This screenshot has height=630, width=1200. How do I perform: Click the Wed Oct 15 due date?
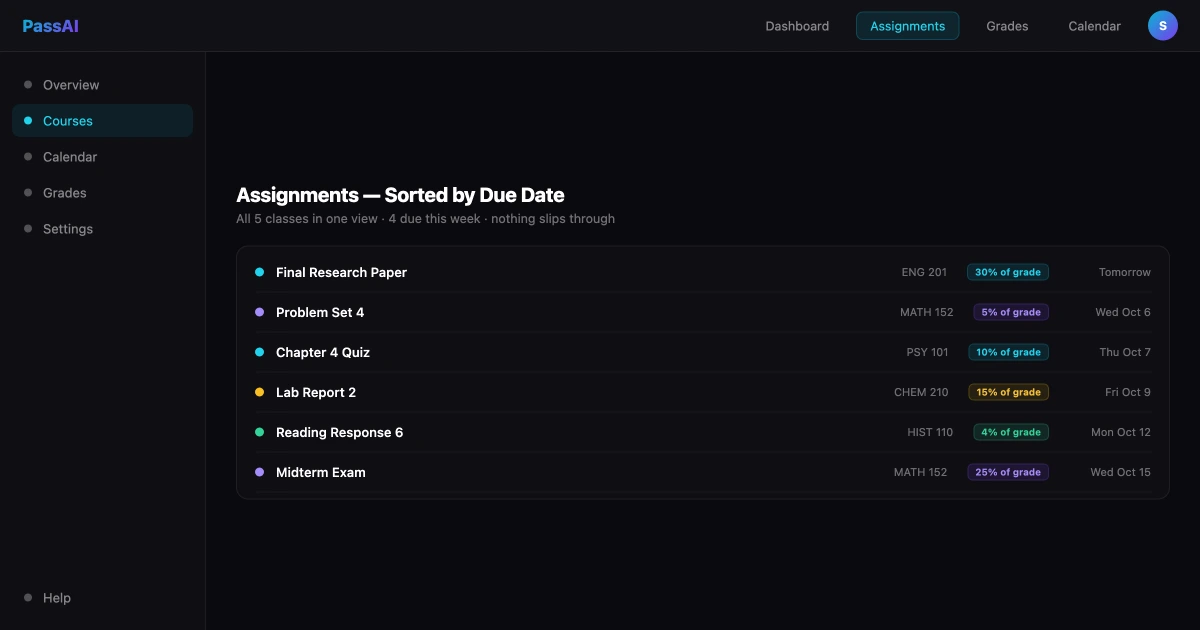click(x=1121, y=472)
